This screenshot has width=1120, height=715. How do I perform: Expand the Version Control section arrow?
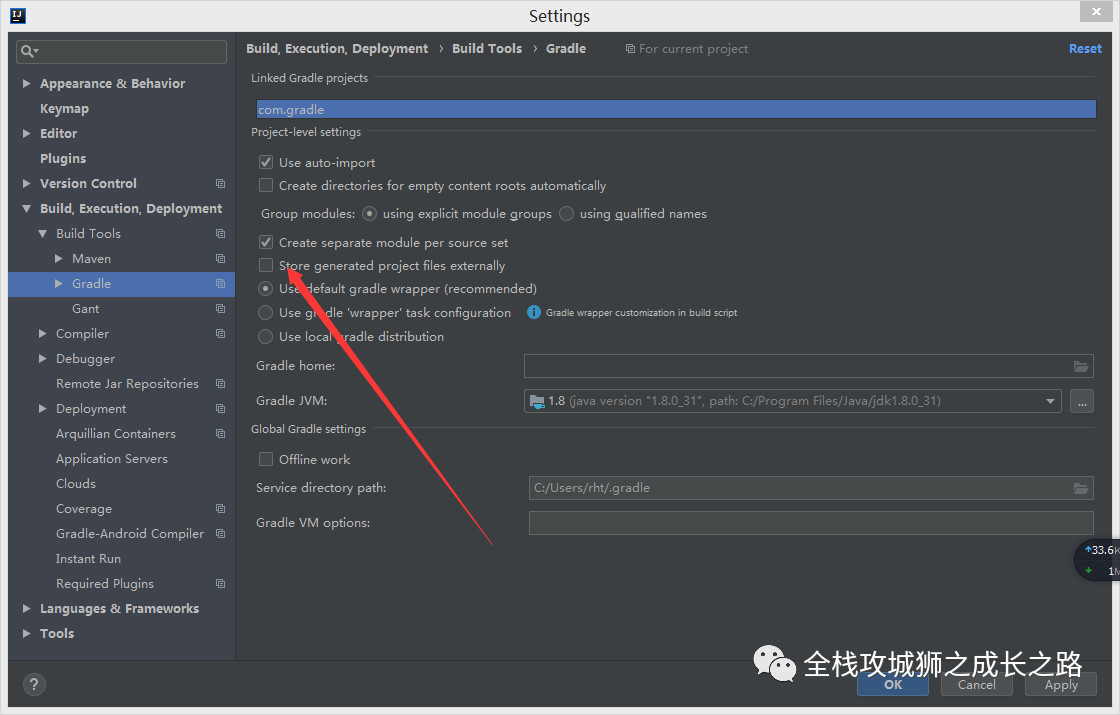coord(26,184)
